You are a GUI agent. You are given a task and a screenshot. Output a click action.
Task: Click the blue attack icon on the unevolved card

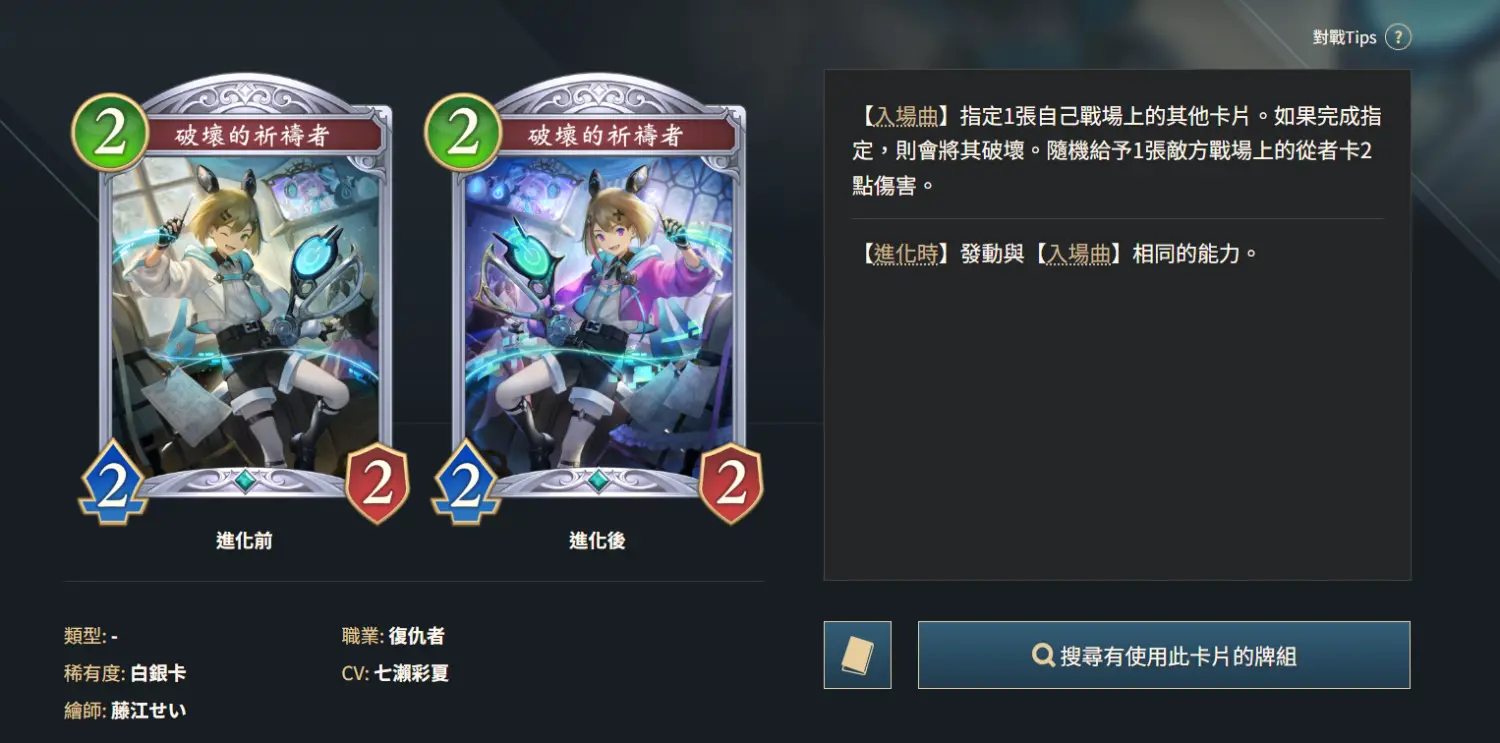point(113,482)
